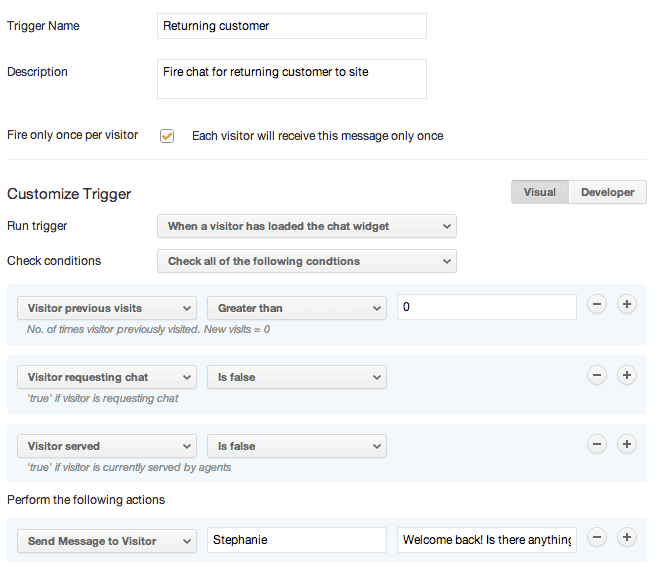Screen dimensions: 656x573
Task: Add a condition after Visitor requesting chat
Action: click(627, 375)
